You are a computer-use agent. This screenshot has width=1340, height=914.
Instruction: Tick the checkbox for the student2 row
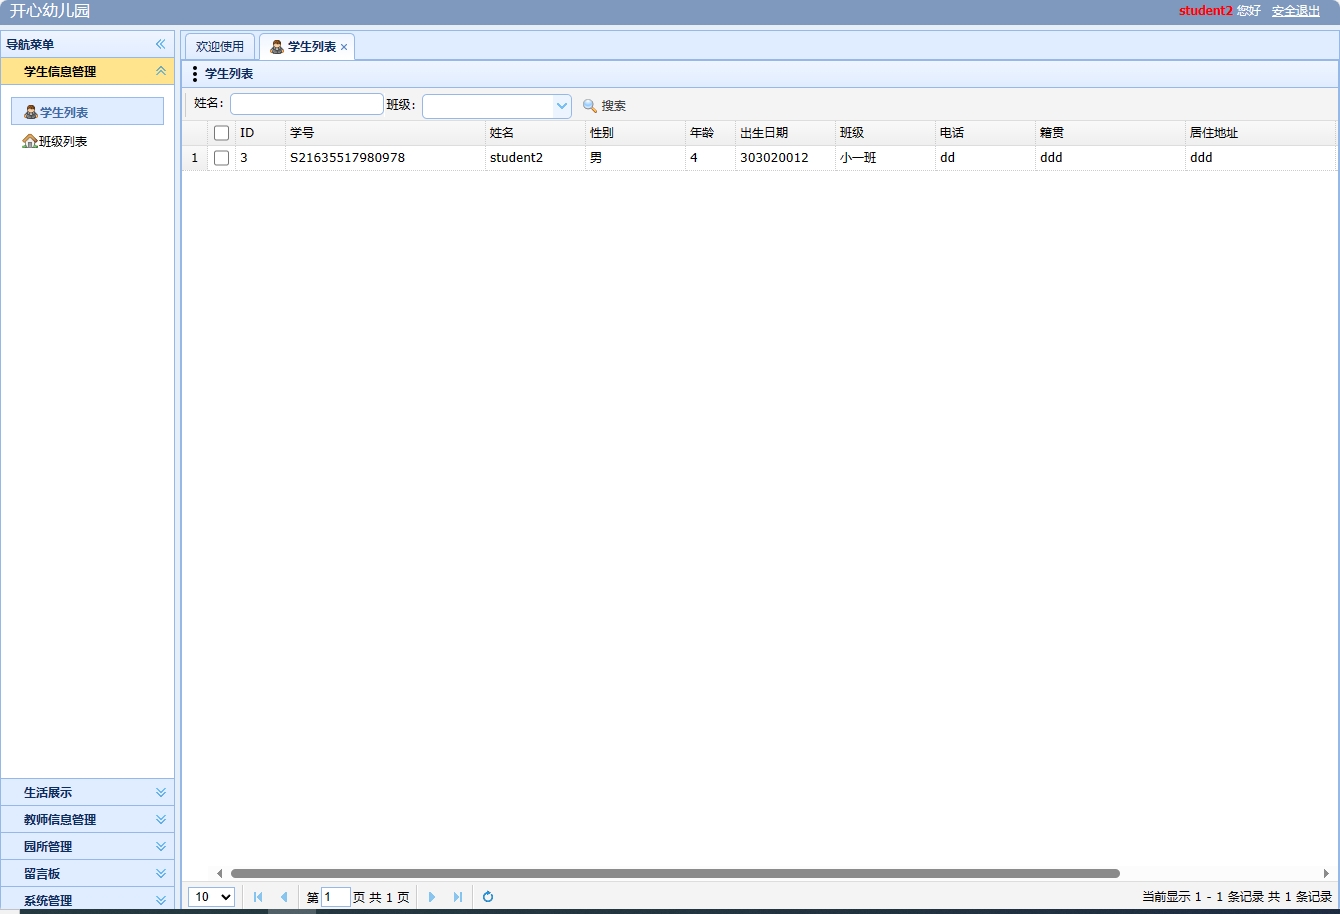221,158
